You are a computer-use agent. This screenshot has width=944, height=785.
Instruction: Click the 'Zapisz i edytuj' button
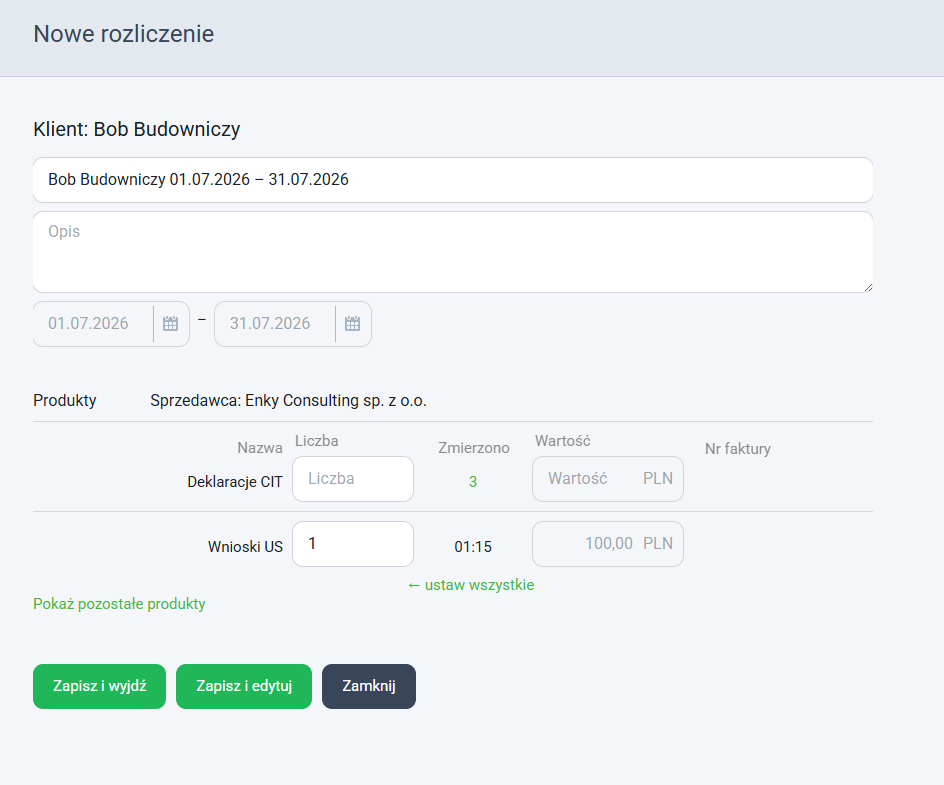pos(244,686)
